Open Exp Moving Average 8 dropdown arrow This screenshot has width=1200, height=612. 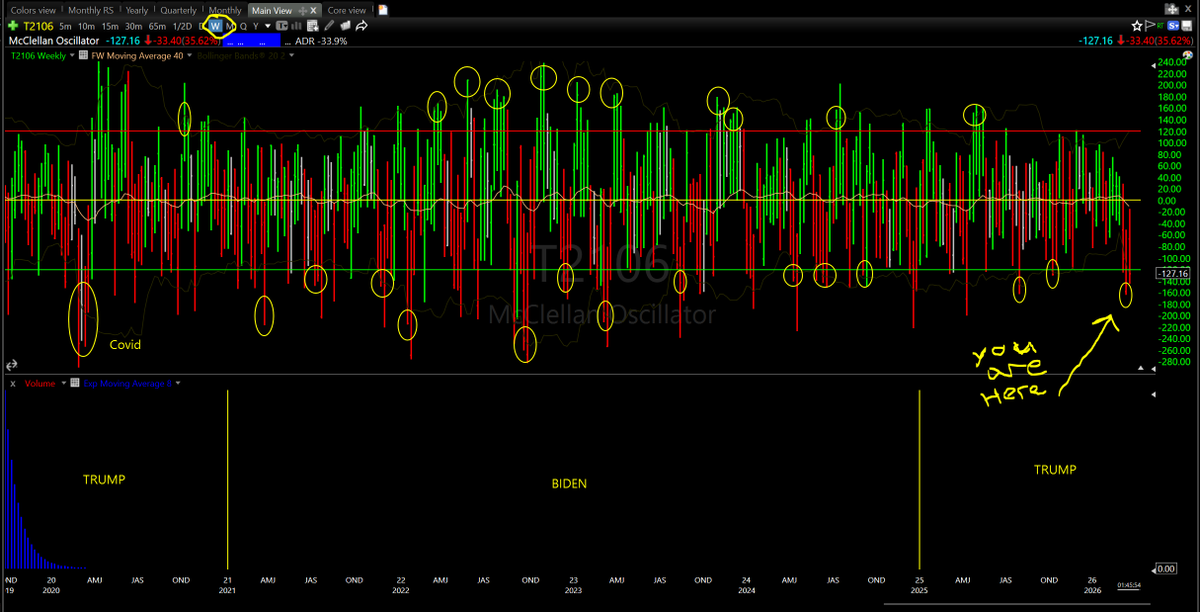(x=178, y=383)
